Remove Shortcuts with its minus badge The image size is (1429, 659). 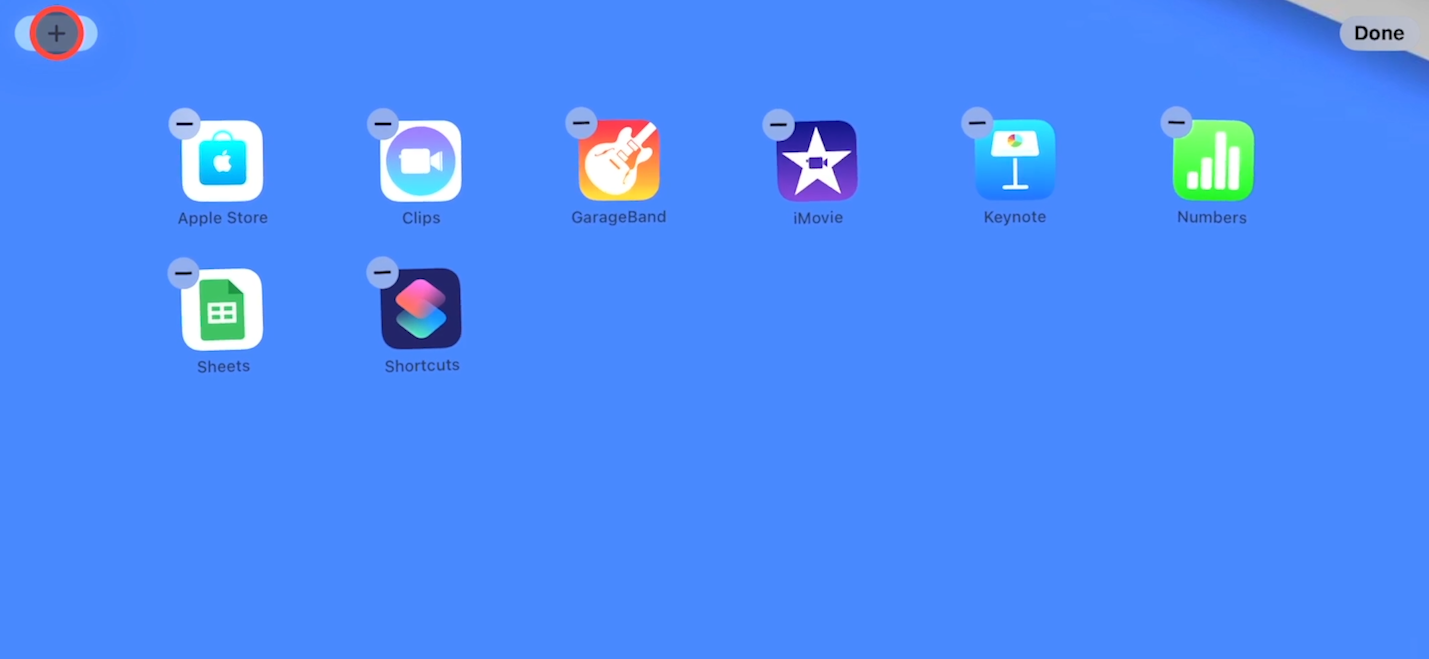tap(382, 272)
